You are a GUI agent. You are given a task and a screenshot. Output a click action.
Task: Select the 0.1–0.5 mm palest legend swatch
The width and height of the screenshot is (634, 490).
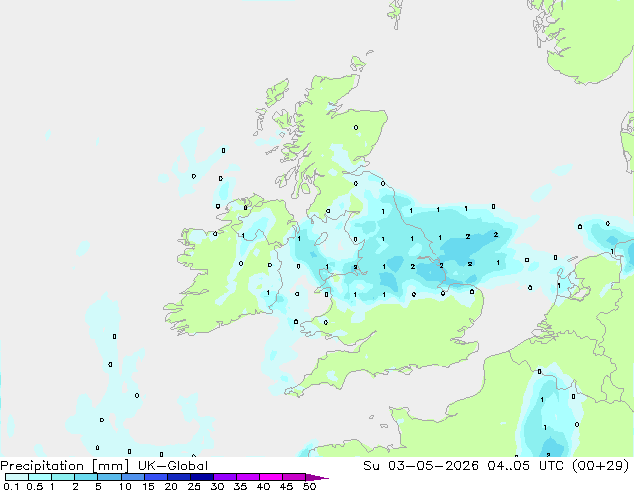coord(17,477)
